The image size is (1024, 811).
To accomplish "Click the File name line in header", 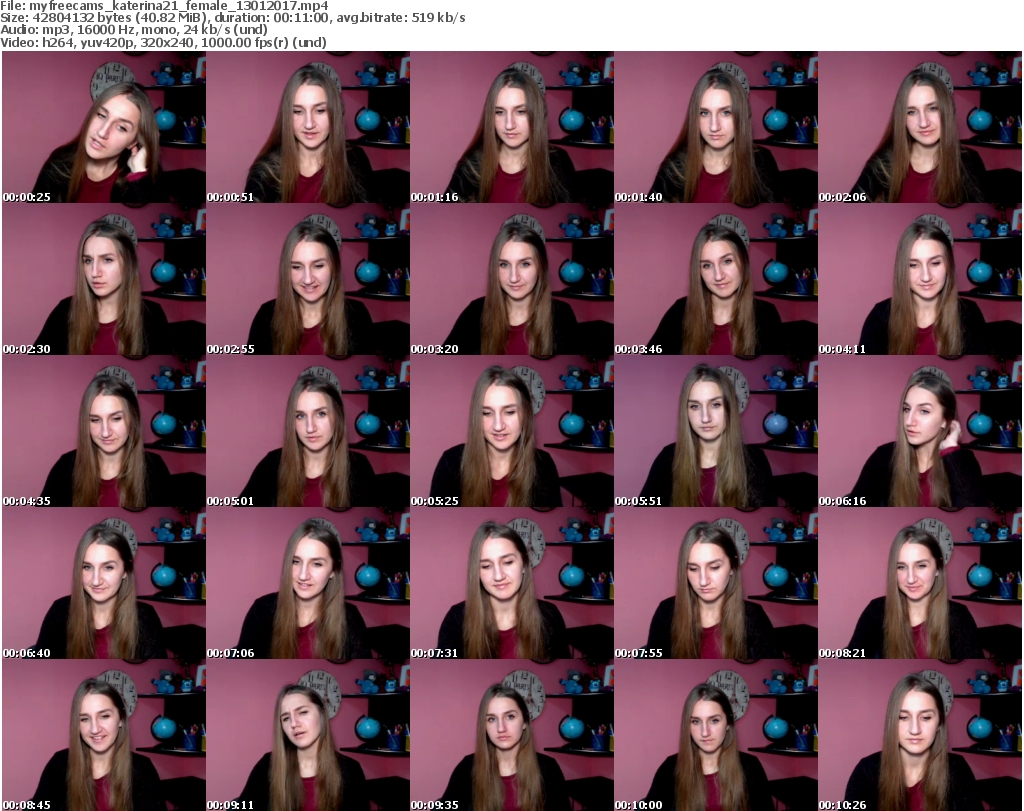I will click(x=164, y=6).
